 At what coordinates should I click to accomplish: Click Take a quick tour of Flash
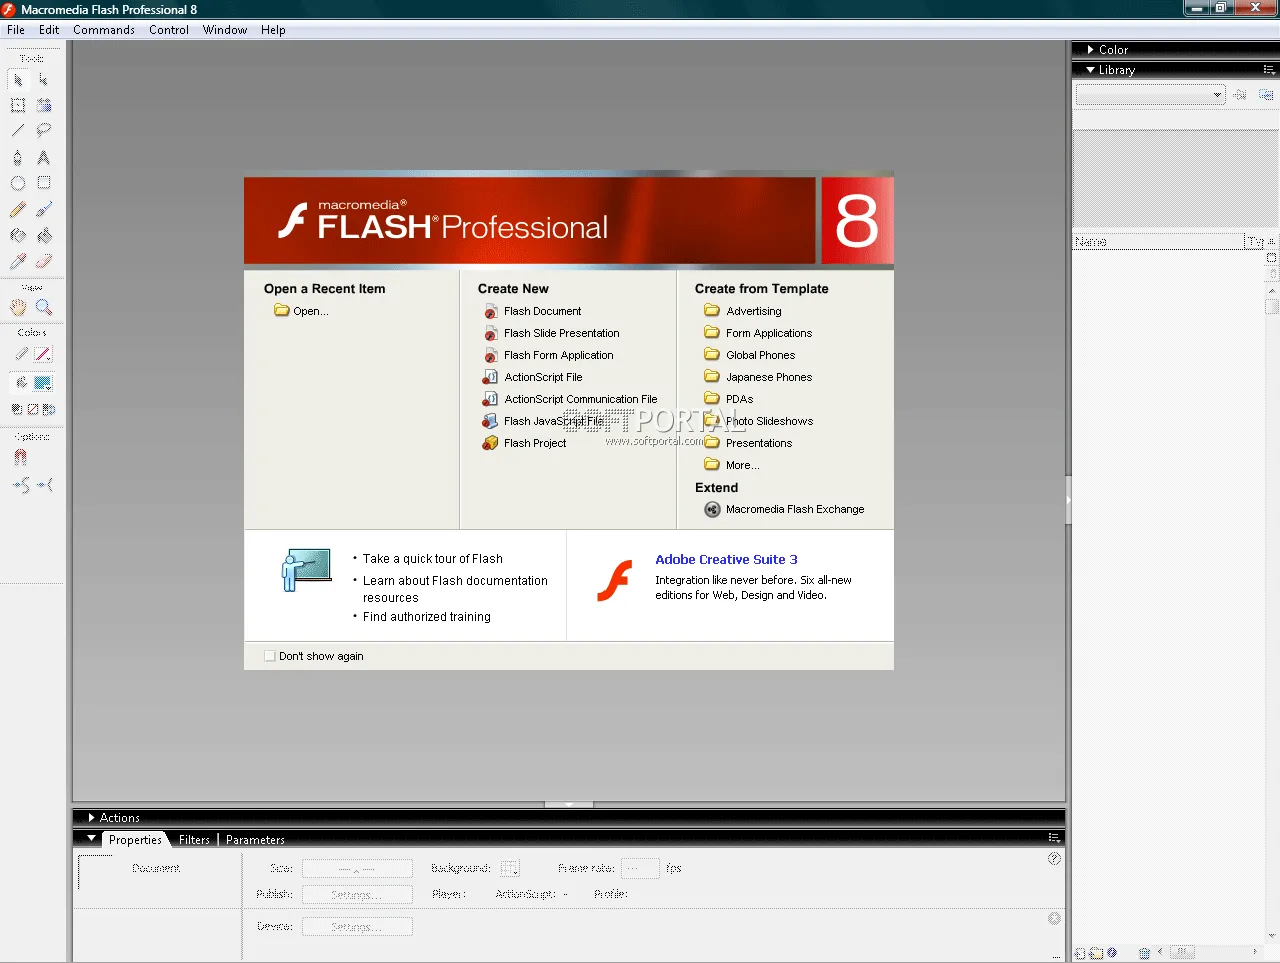coord(433,559)
